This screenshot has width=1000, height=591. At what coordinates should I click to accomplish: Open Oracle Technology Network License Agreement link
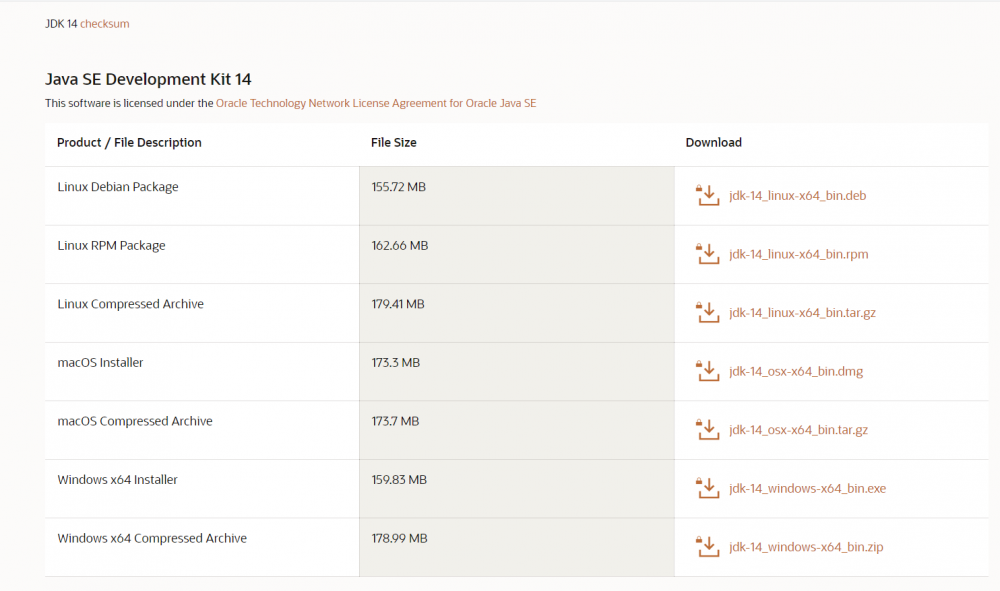pos(376,103)
